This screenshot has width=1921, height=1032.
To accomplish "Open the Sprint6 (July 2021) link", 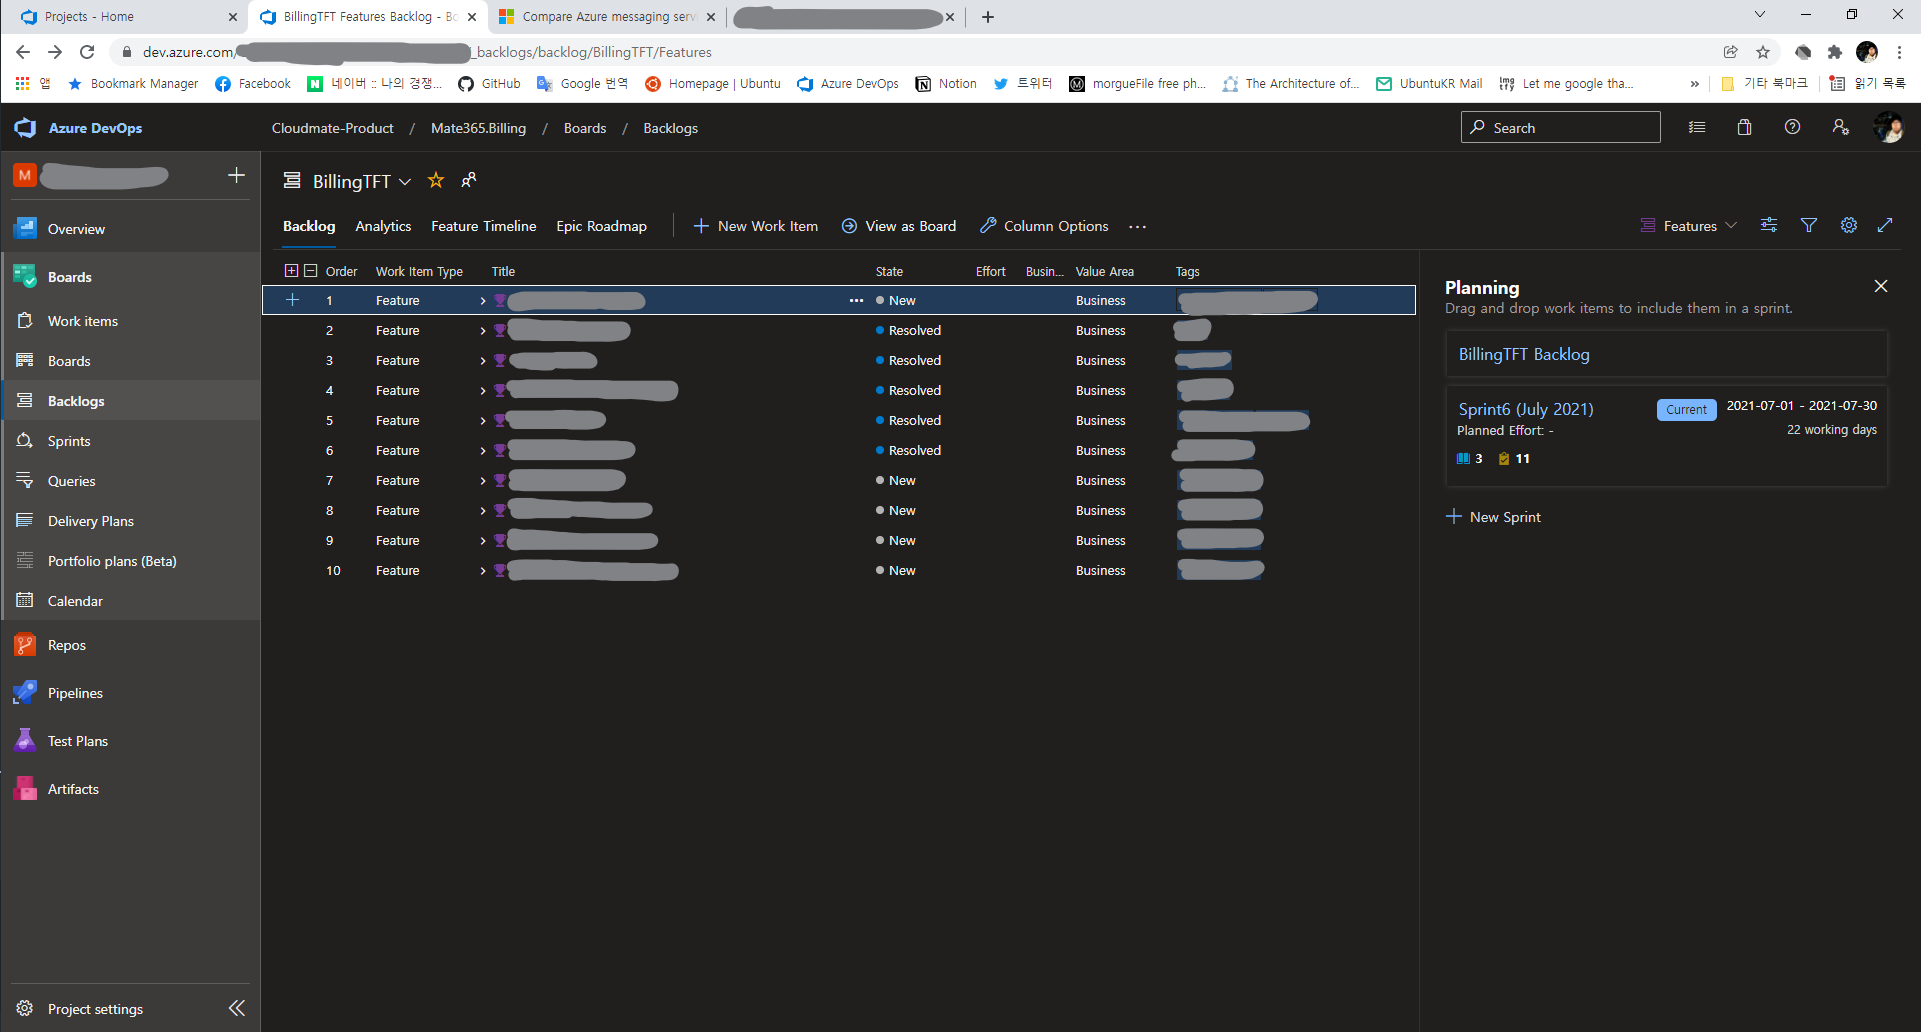I will (1525, 409).
